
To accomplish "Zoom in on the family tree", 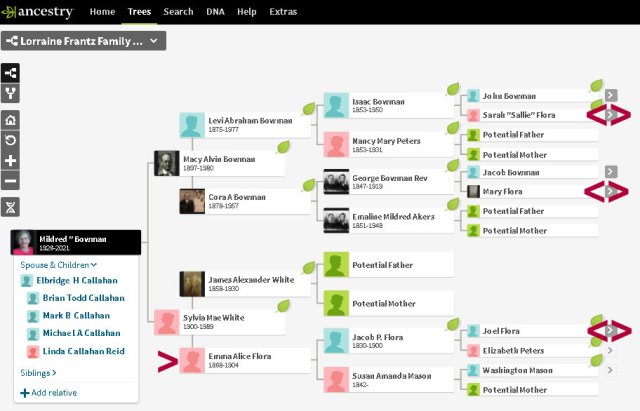I will 10,161.
